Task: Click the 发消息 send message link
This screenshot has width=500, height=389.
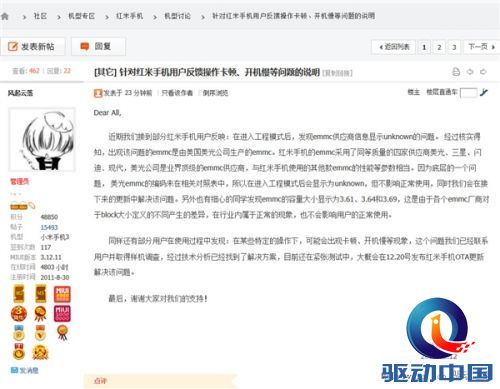Action: tap(25, 370)
